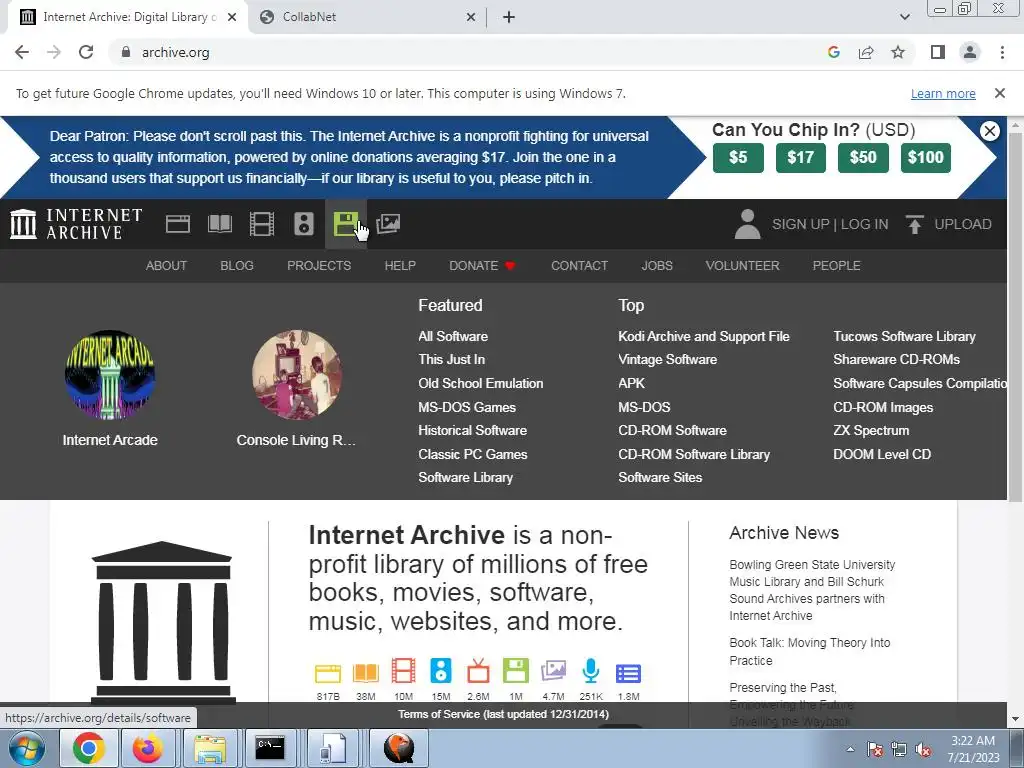The width and height of the screenshot is (1024, 768).
Task: Open a new Chrome tab
Action: [x=509, y=17]
